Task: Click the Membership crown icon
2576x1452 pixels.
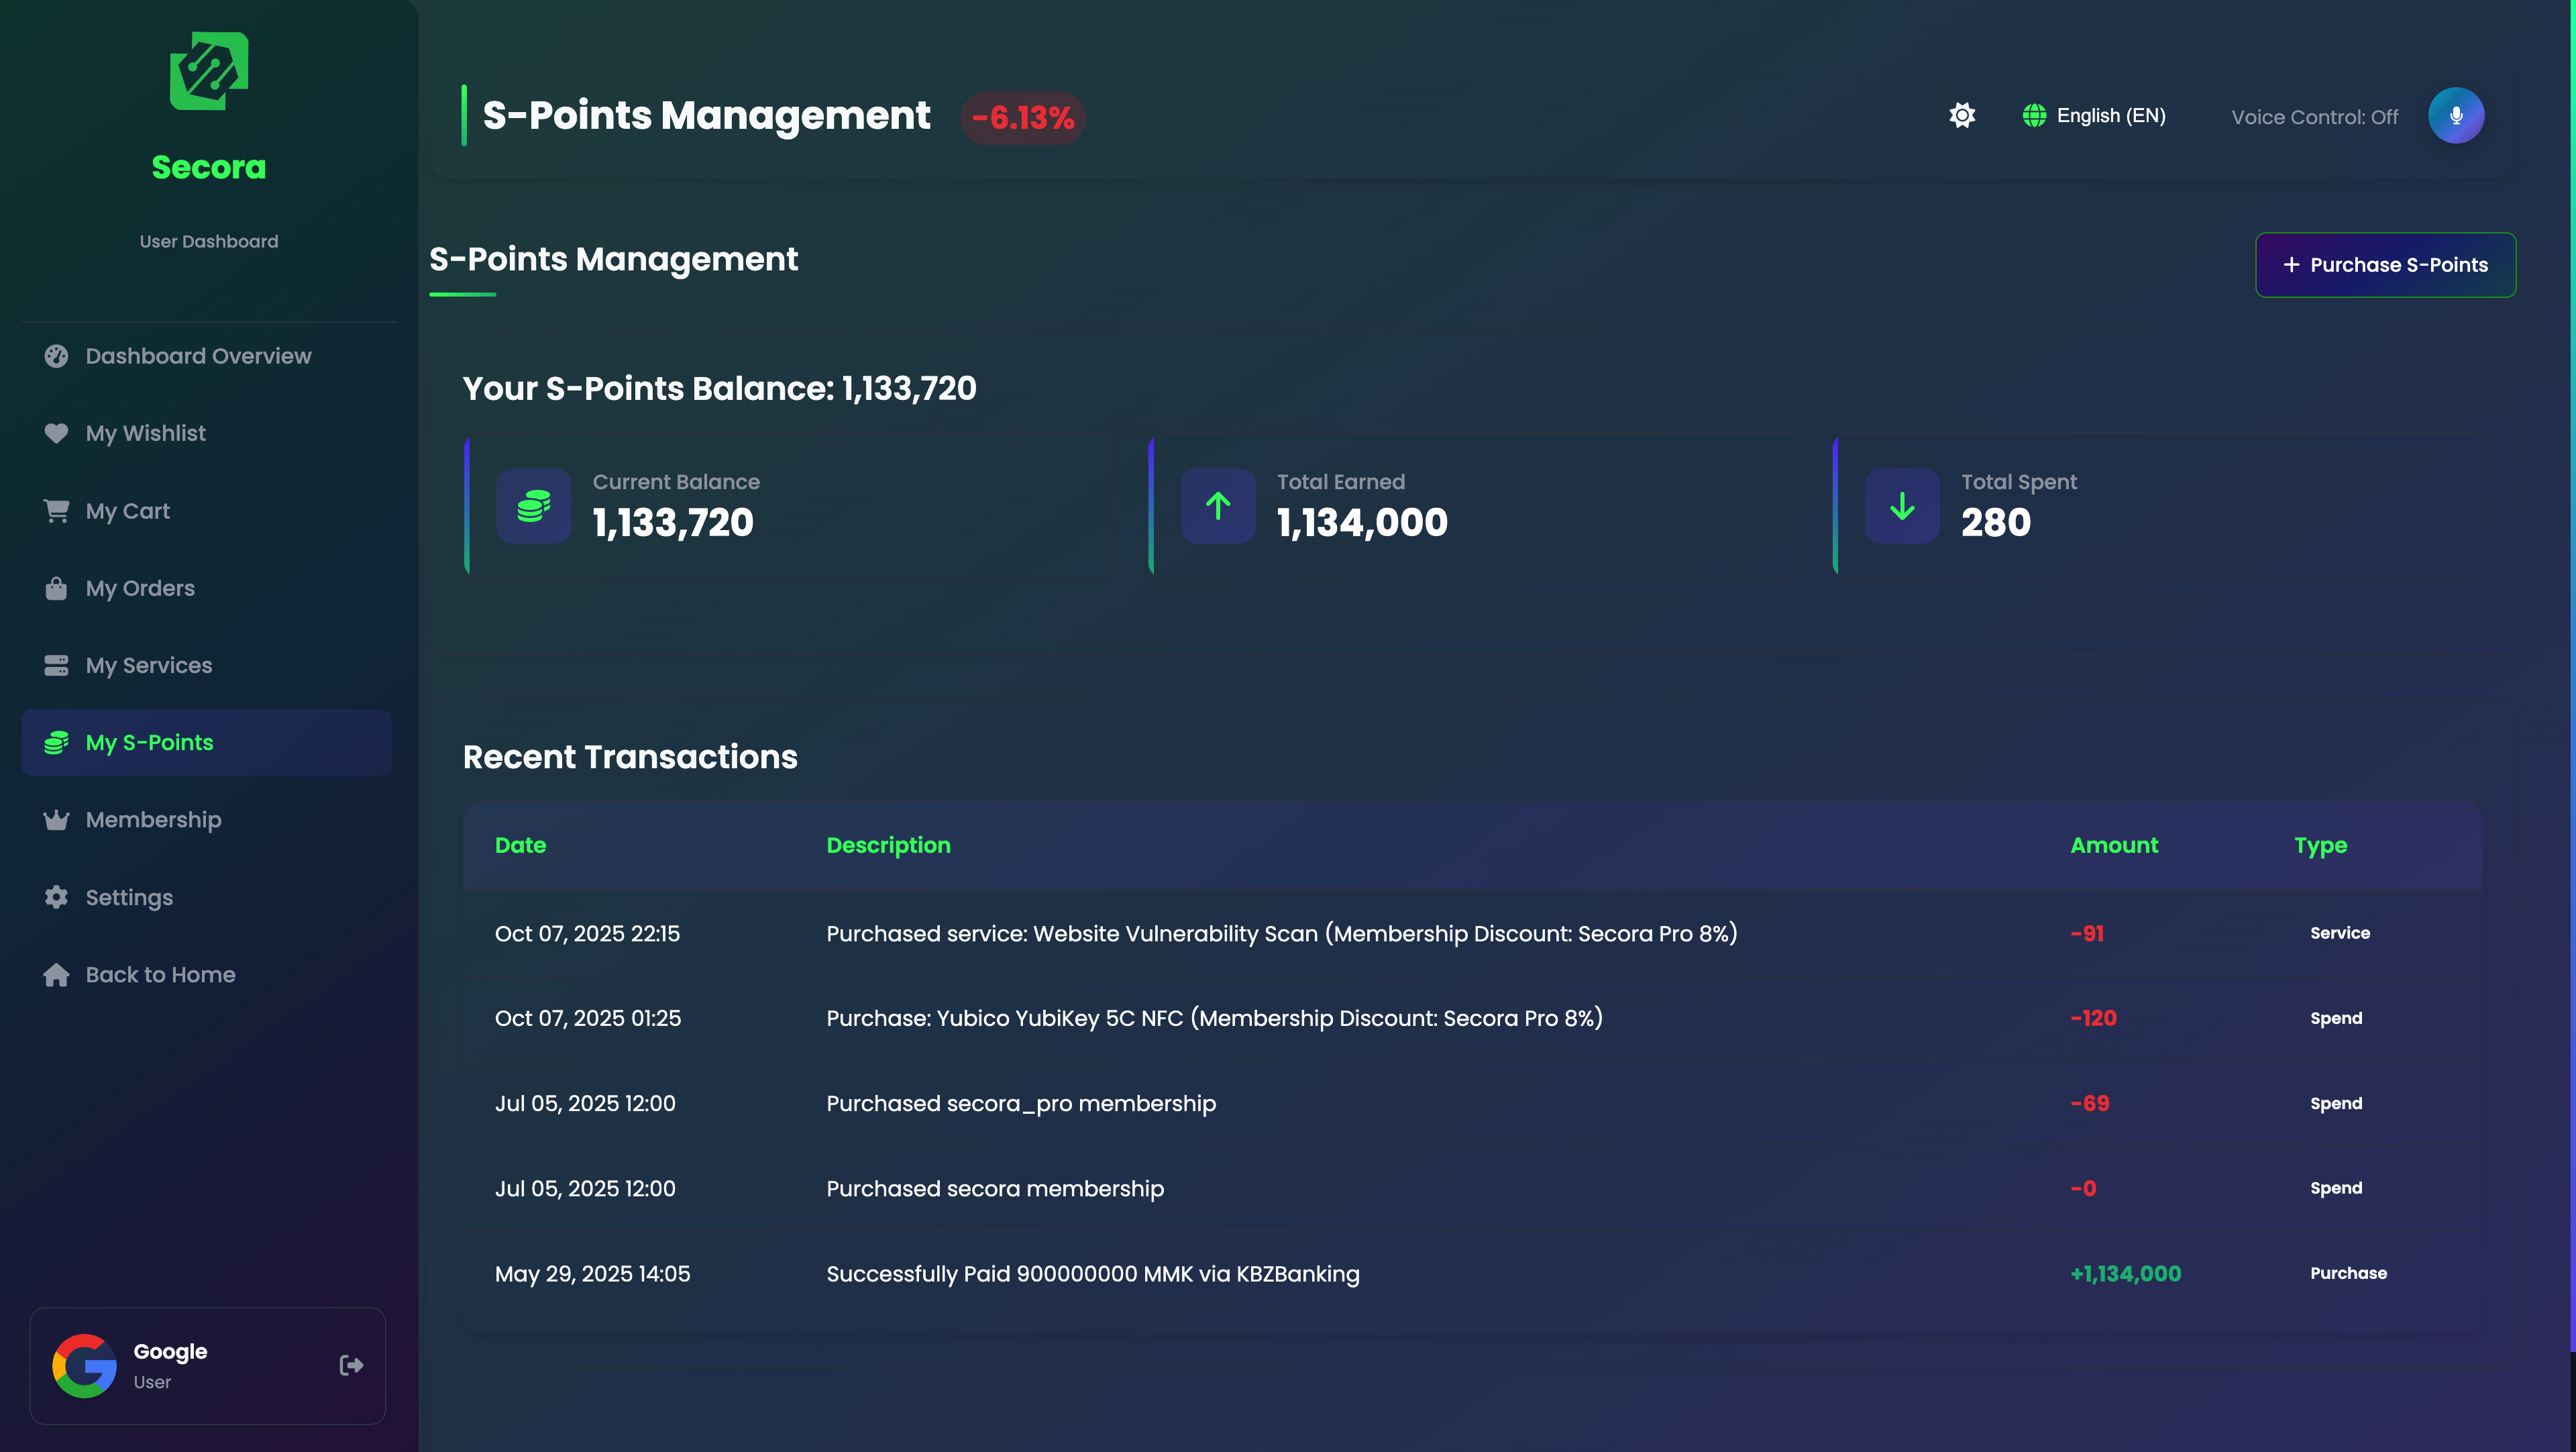Action: pyautogui.click(x=56, y=820)
